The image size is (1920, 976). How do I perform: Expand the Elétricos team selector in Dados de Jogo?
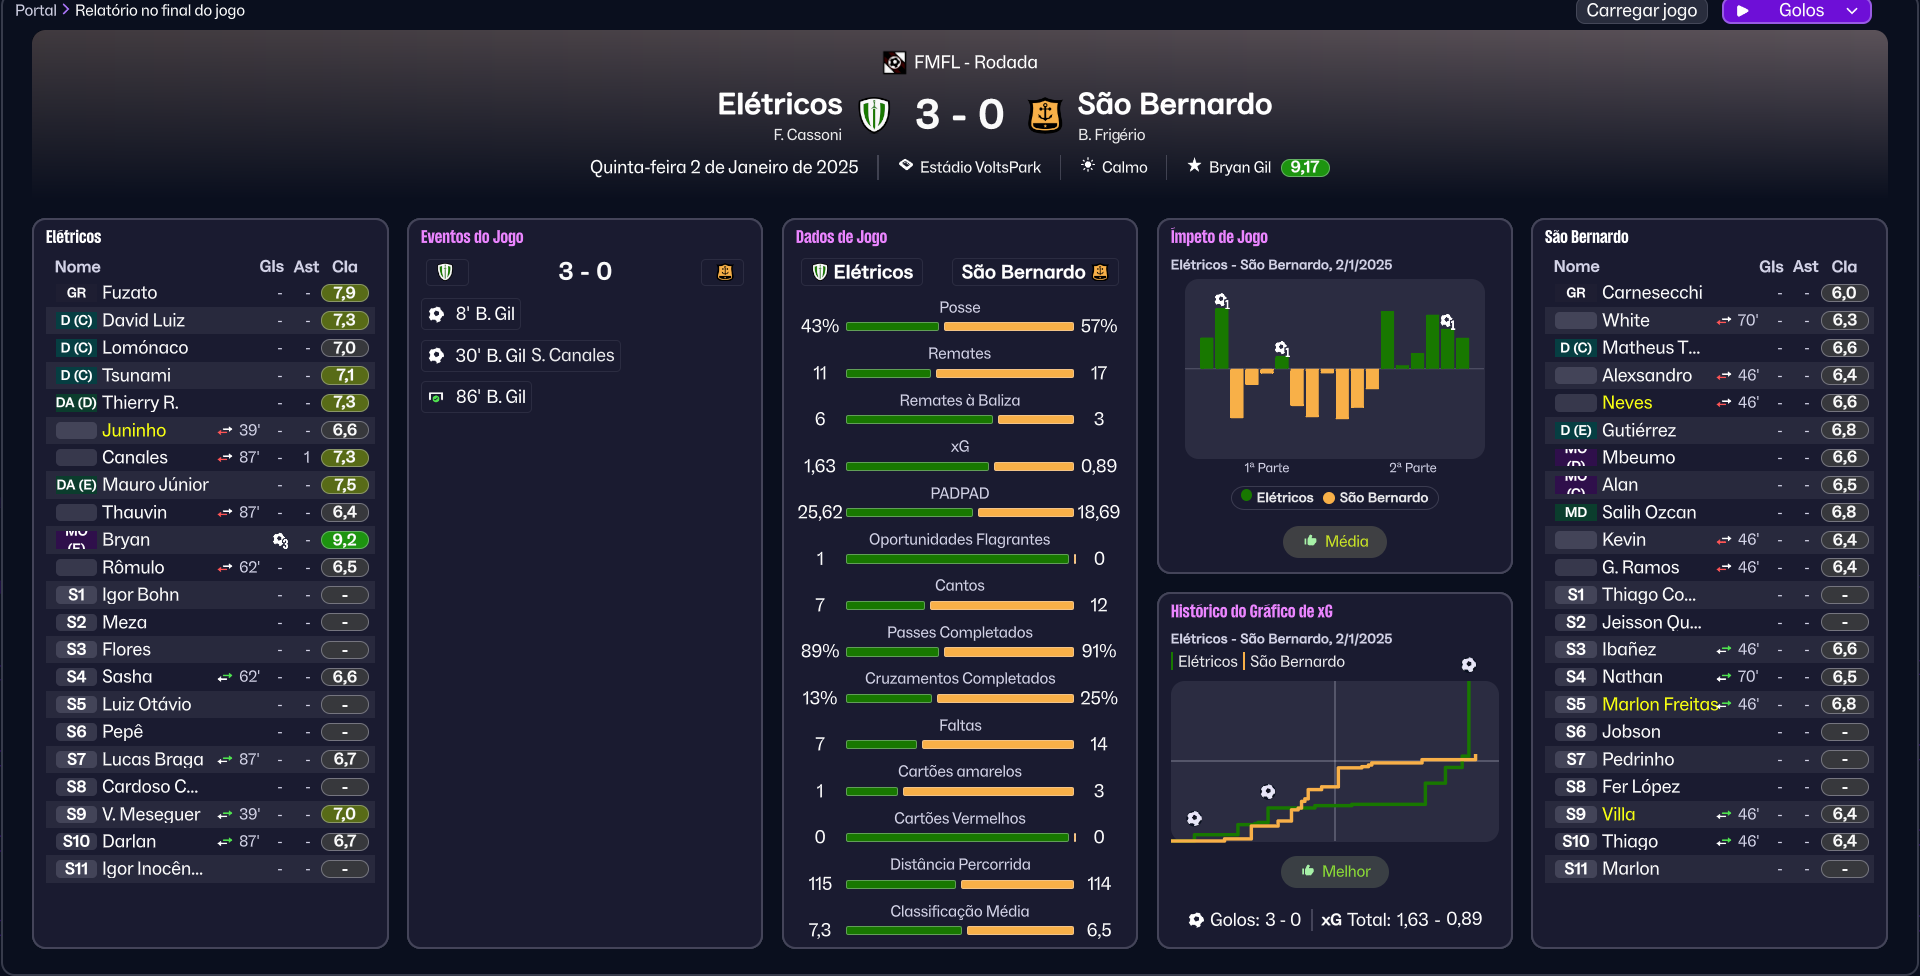coord(862,272)
